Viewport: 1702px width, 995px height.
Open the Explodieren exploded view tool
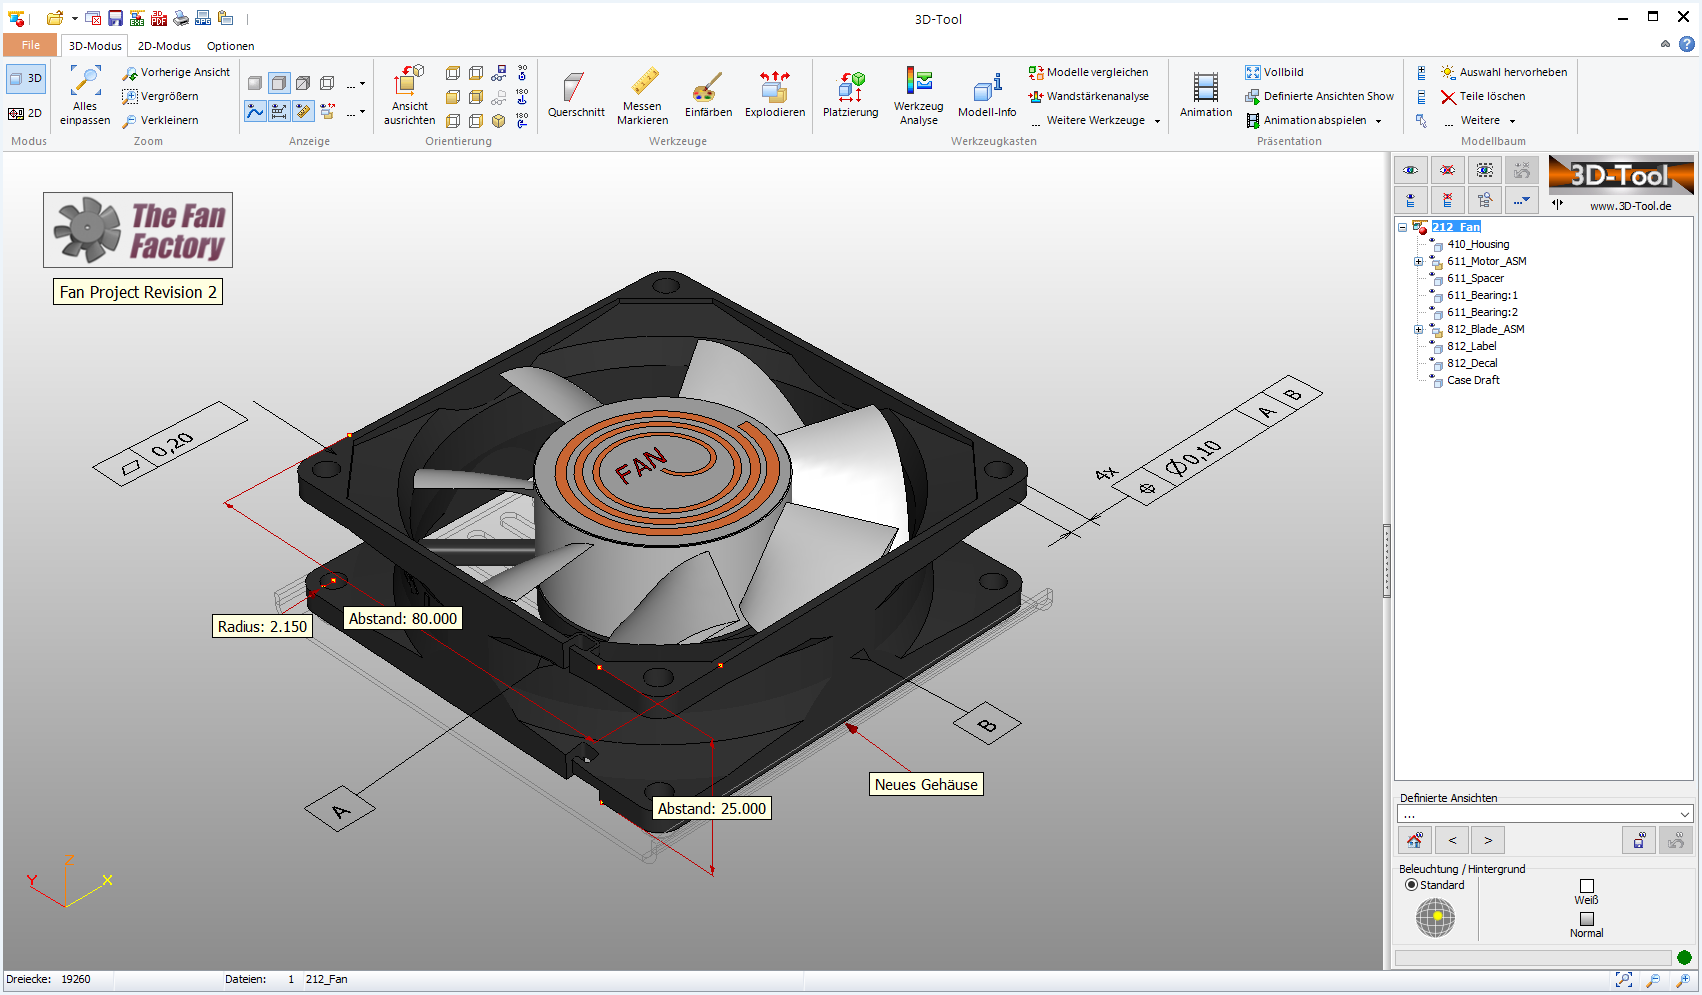[x=775, y=95]
